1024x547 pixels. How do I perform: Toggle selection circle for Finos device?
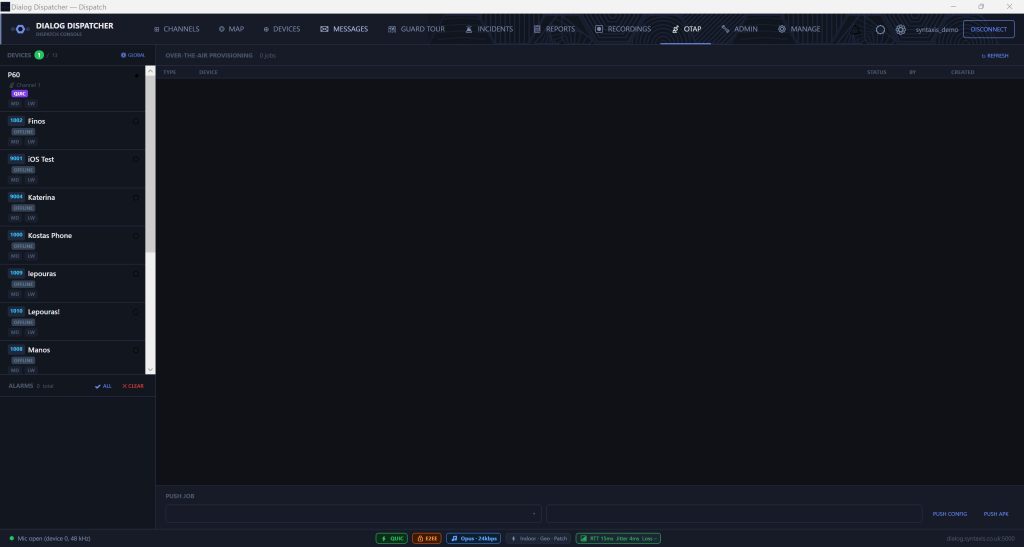136,121
